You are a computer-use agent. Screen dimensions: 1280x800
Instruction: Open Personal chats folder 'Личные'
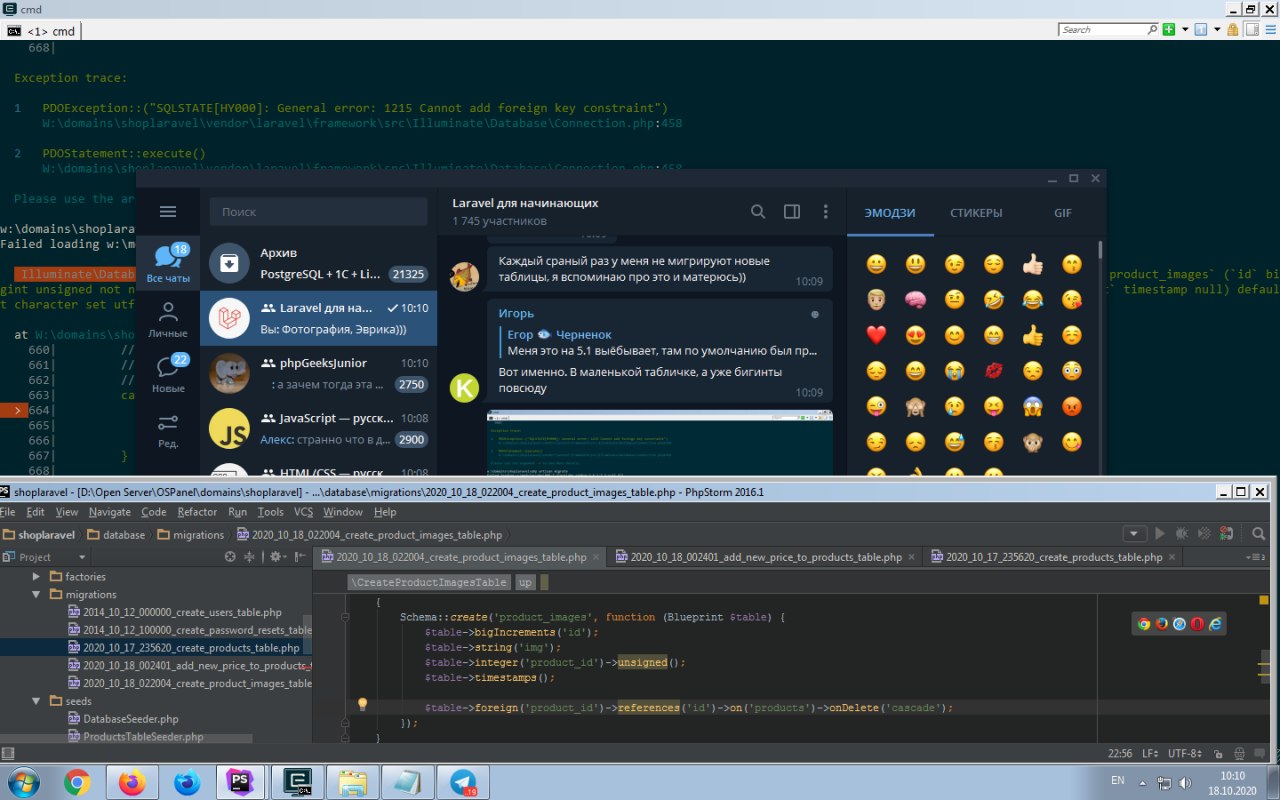[167, 319]
